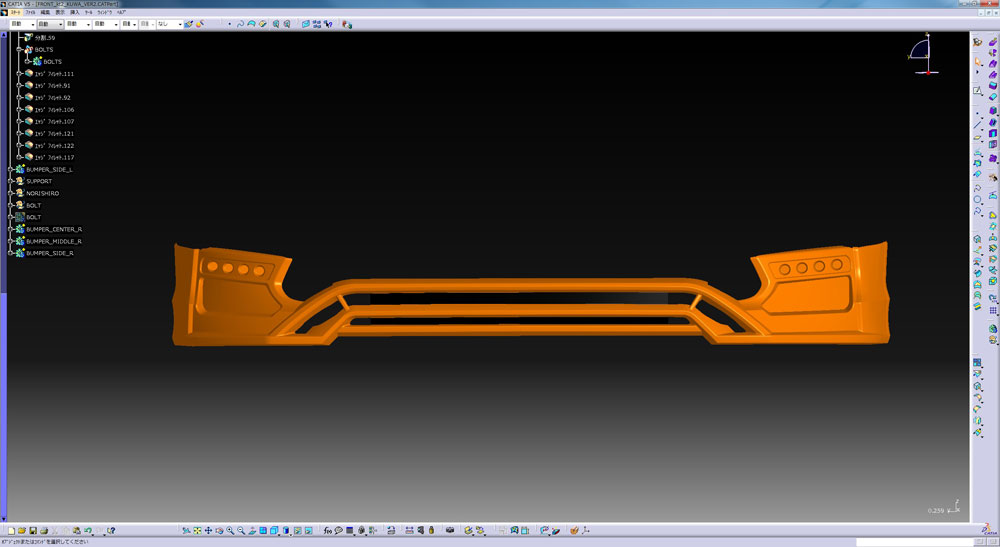Open the Isometric quick view cube icon
The height and width of the screenshot is (547, 1000).
[x=274, y=530]
